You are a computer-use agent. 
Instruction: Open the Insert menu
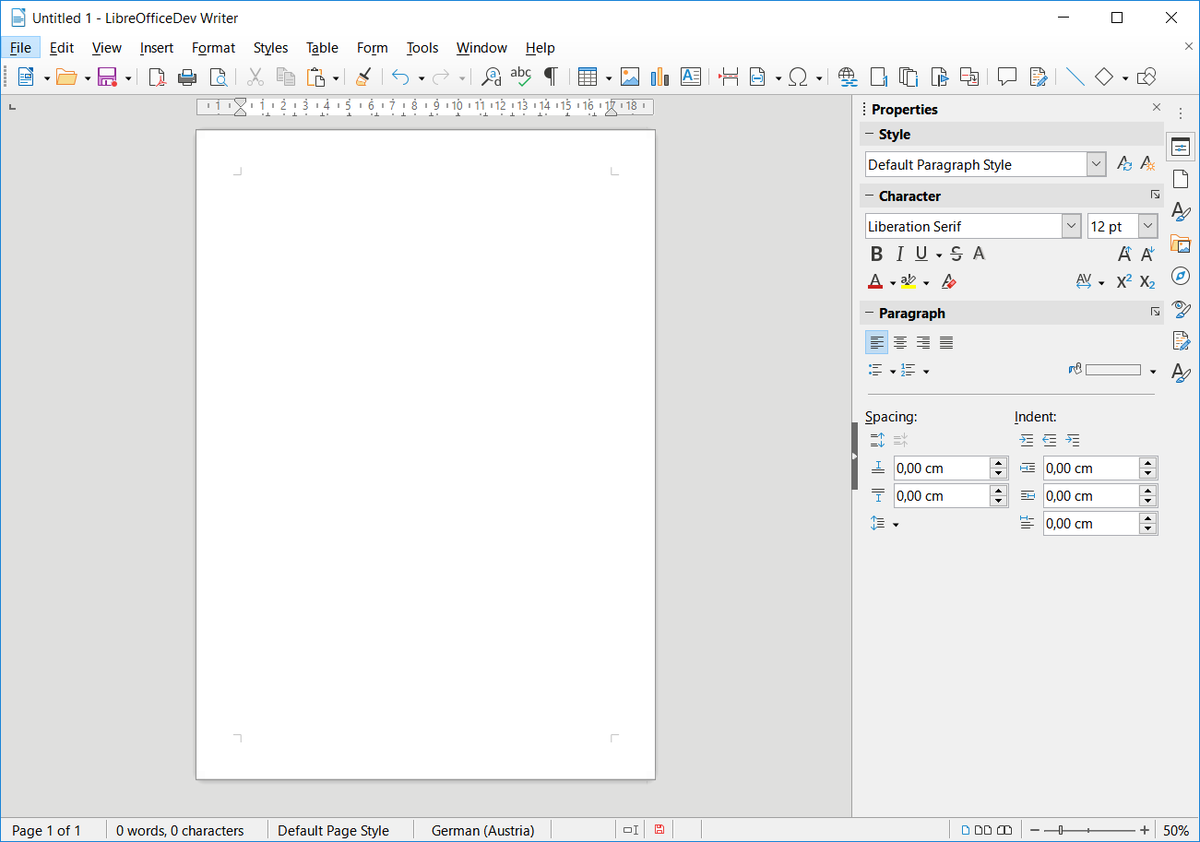click(157, 47)
